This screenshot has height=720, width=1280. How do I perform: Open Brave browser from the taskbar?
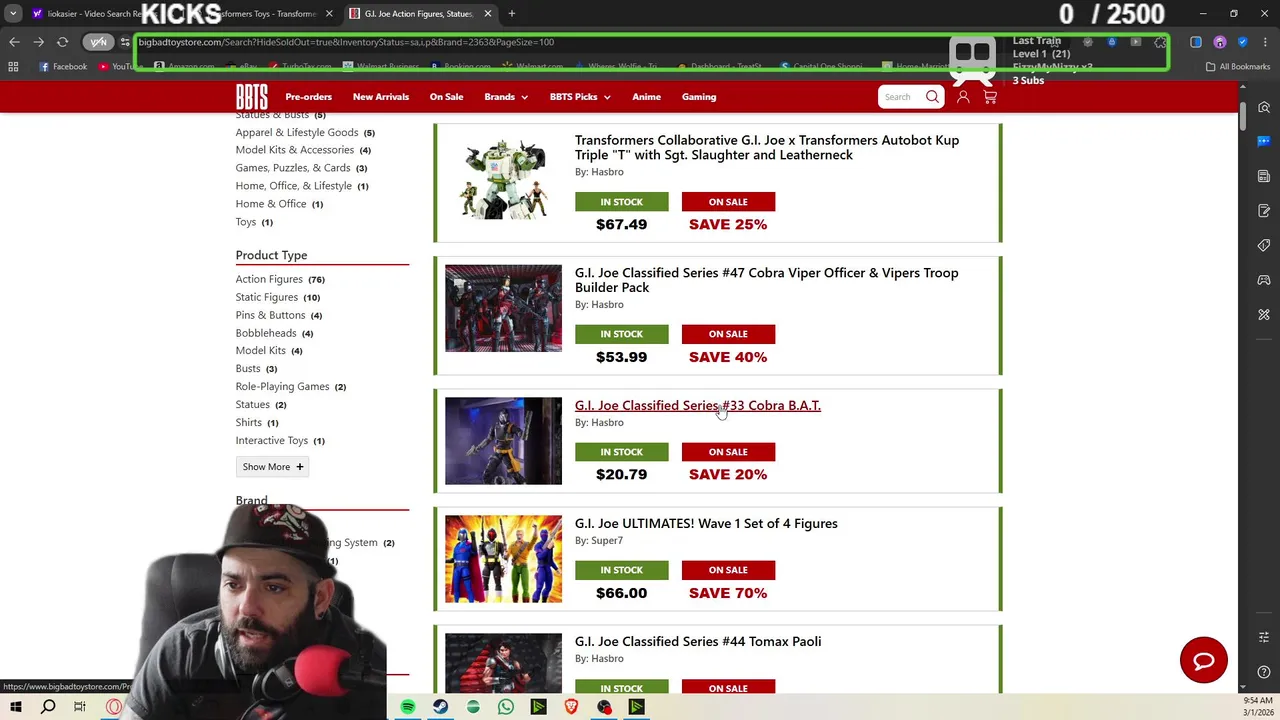(571, 707)
